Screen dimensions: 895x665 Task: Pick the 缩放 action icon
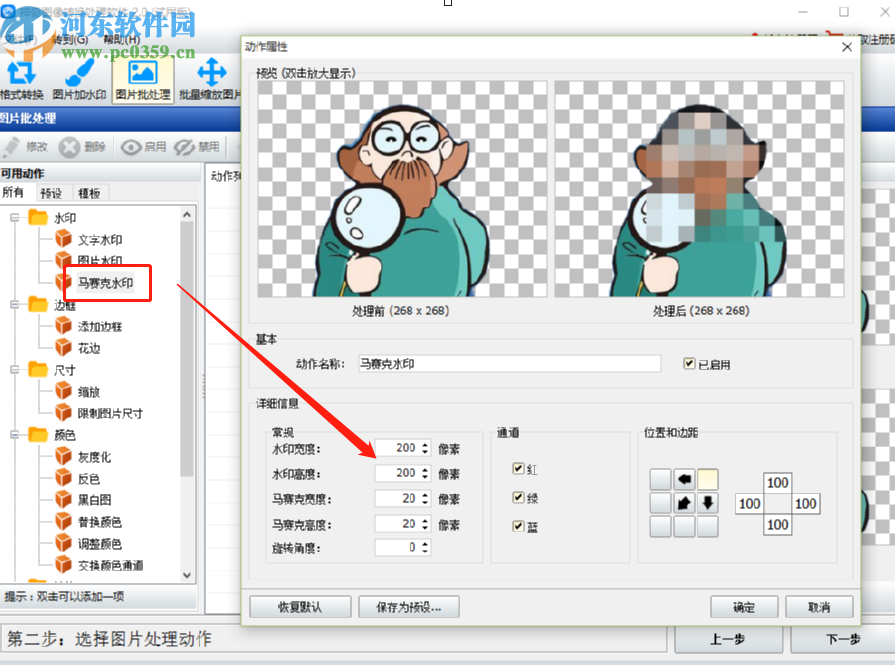tap(63, 391)
